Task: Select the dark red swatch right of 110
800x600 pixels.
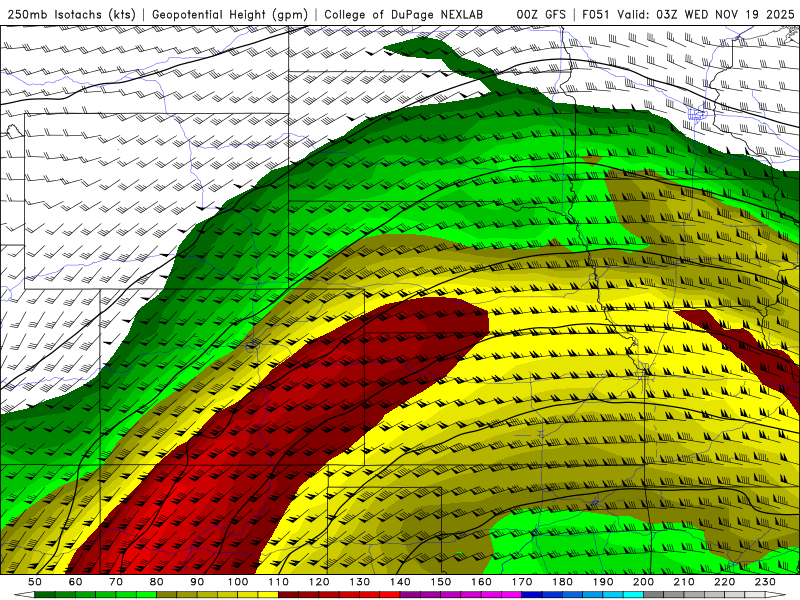Action: click(x=288, y=595)
